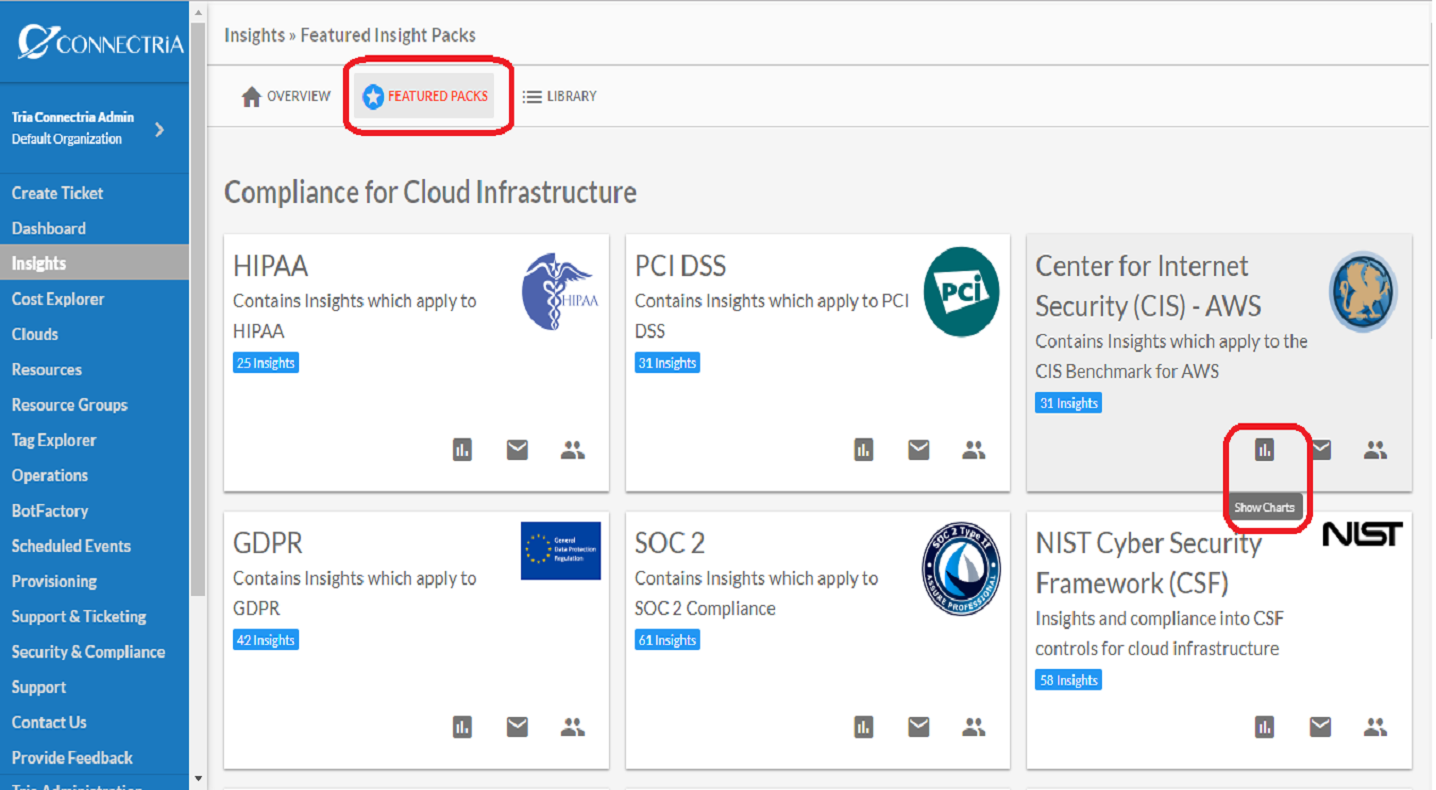Click the PCI DSS envelope icon
Screen dimensions: 1436x790
(919, 450)
